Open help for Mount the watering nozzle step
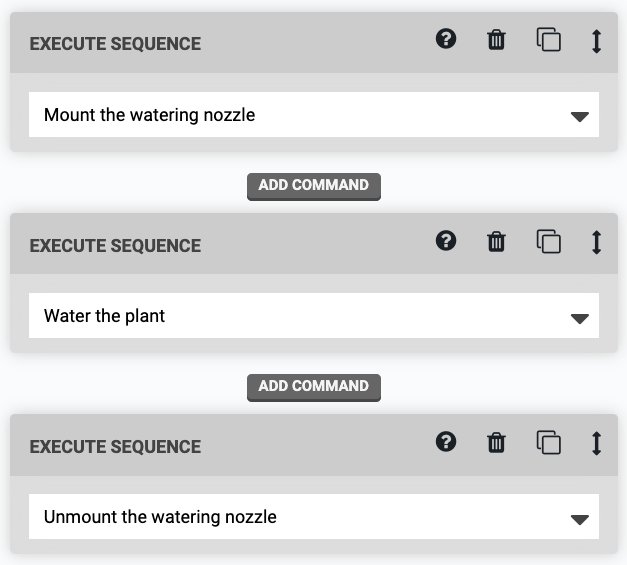This screenshot has height=565, width=627. coord(446,40)
